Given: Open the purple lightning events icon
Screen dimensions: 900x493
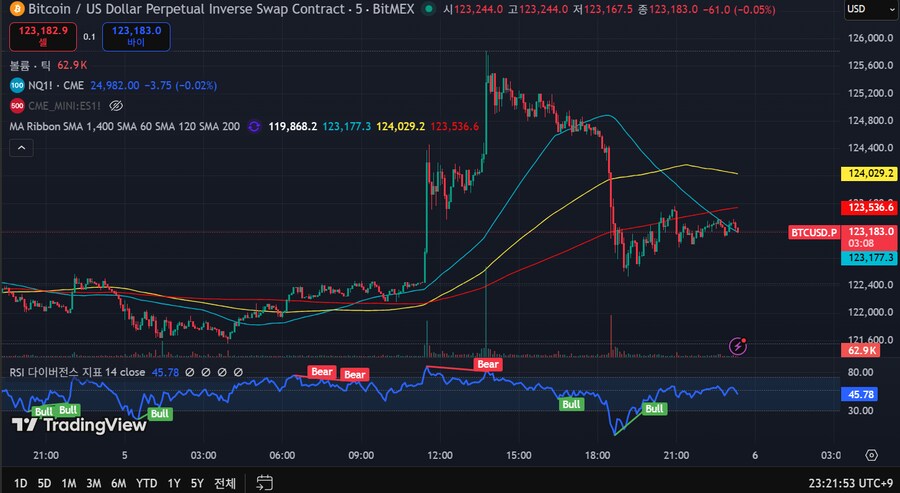Looking at the screenshot, I should (738, 346).
